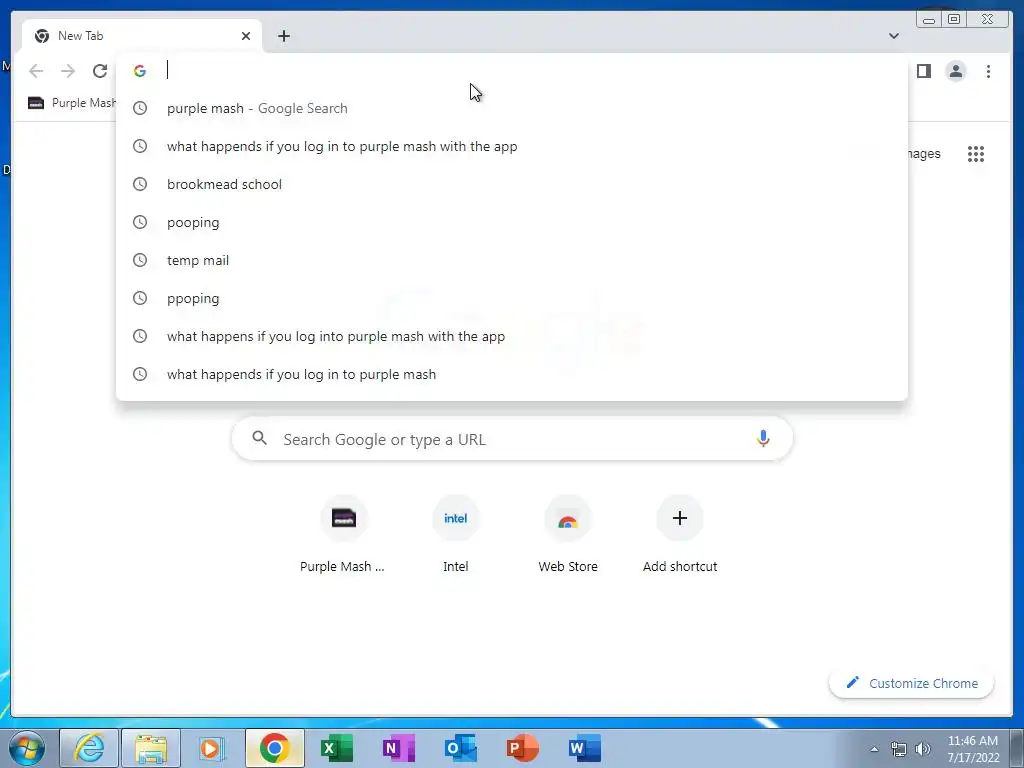
Task: Close the New Tab tab
Action: tap(246, 36)
